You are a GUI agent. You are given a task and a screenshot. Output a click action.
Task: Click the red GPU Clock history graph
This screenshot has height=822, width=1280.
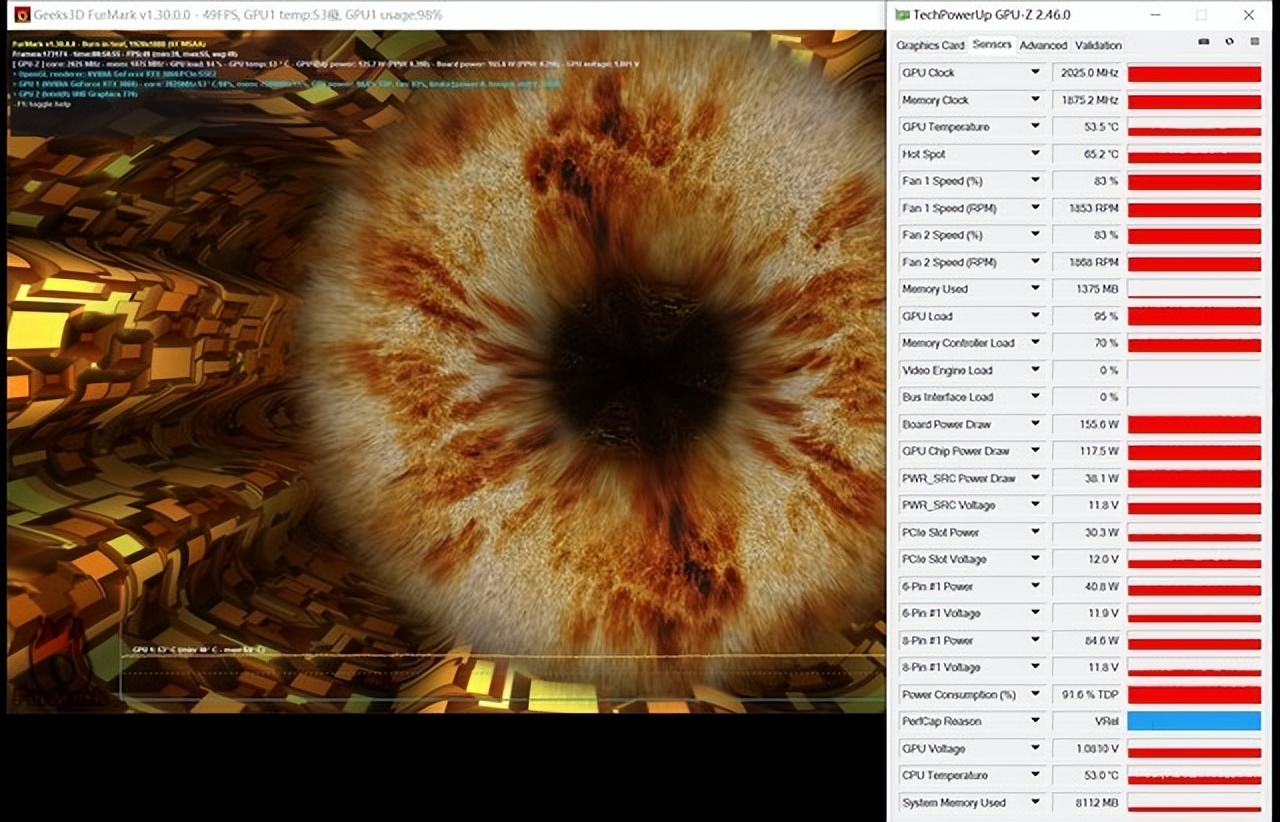click(1194, 73)
